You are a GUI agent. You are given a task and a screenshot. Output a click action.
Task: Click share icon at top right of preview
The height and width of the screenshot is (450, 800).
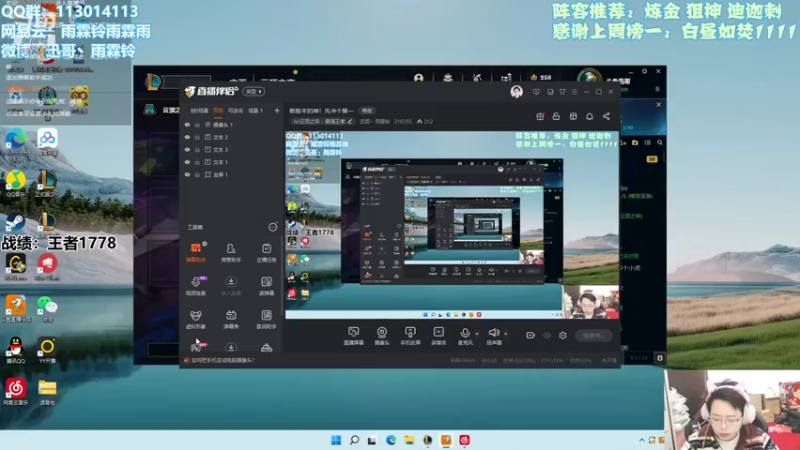point(606,116)
